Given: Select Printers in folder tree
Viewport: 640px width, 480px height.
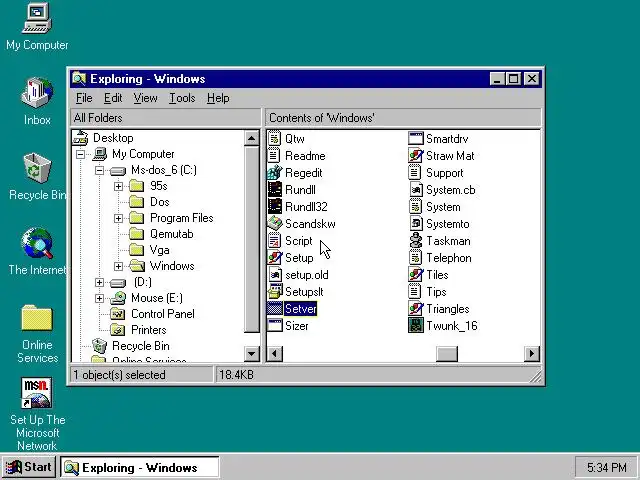Looking at the screenshot, I should click(149, 330).
